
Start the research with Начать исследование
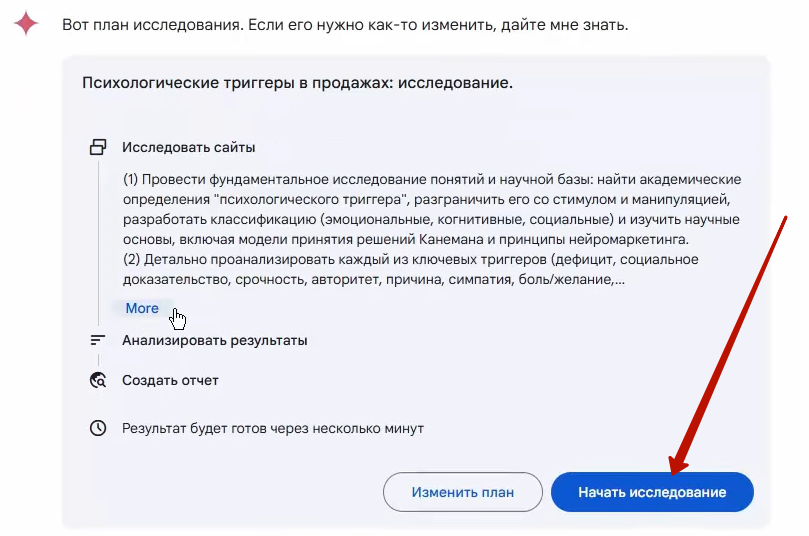click(652, 492)
